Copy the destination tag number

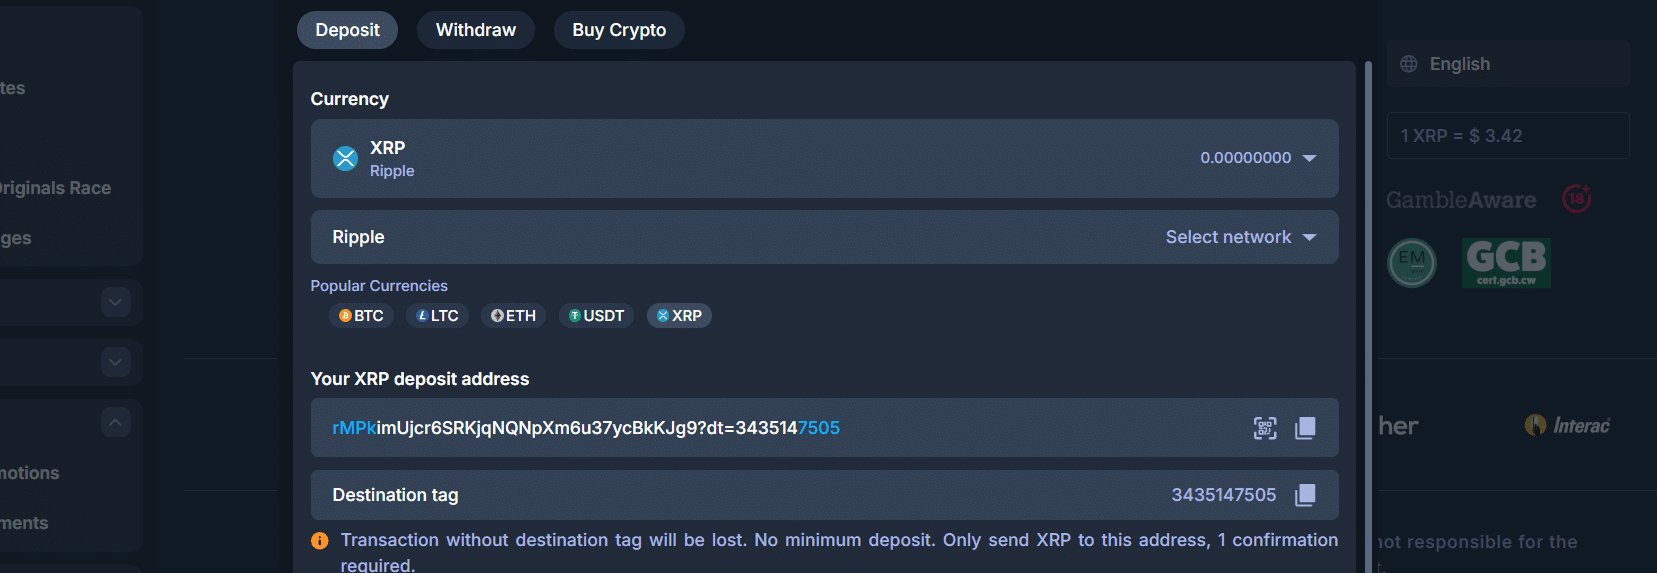click(x=1305, y=495)
